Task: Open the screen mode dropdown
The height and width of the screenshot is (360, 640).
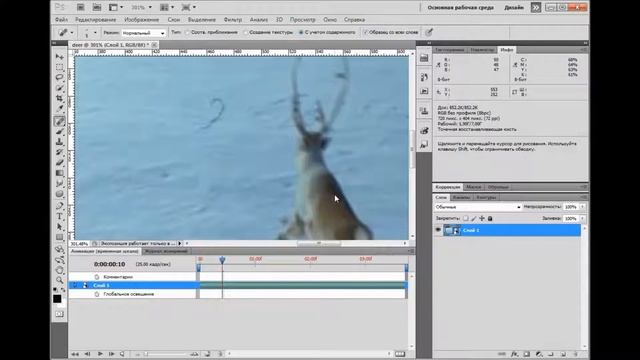Action: click(x=188, y=7)
